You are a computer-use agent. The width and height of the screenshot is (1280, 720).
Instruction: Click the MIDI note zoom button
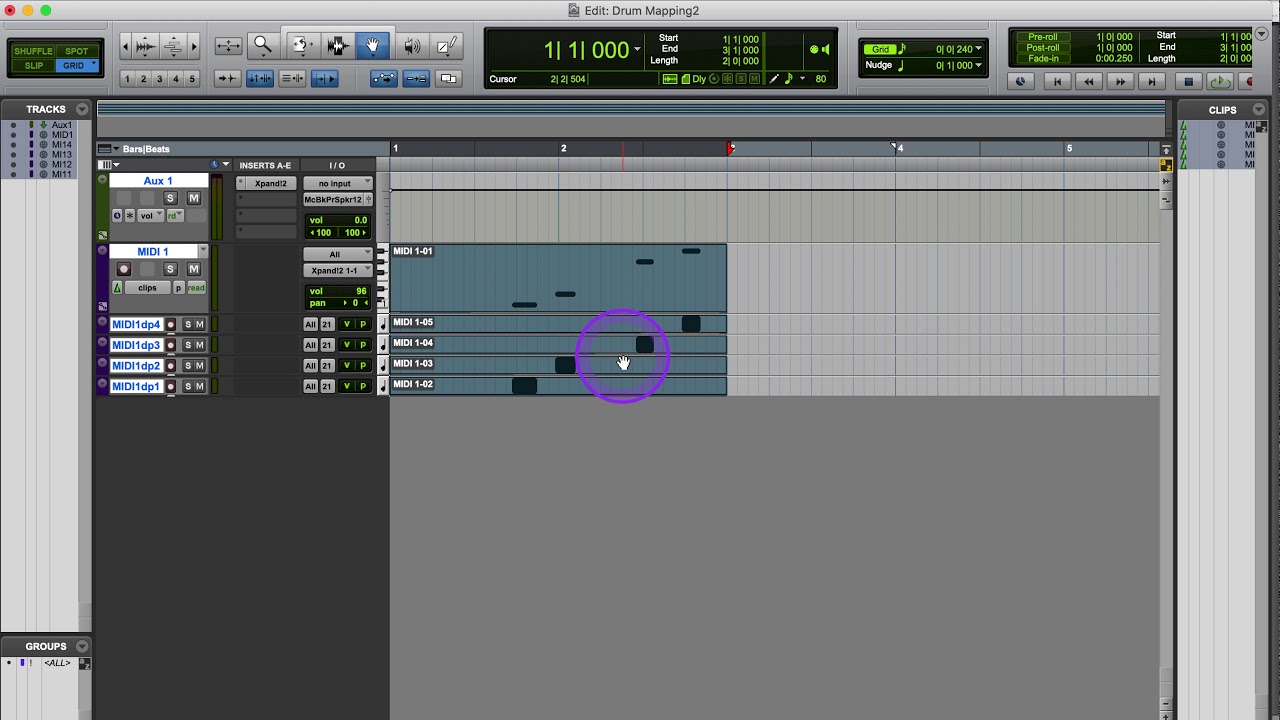pyautogui.click(x=173, y=46)
